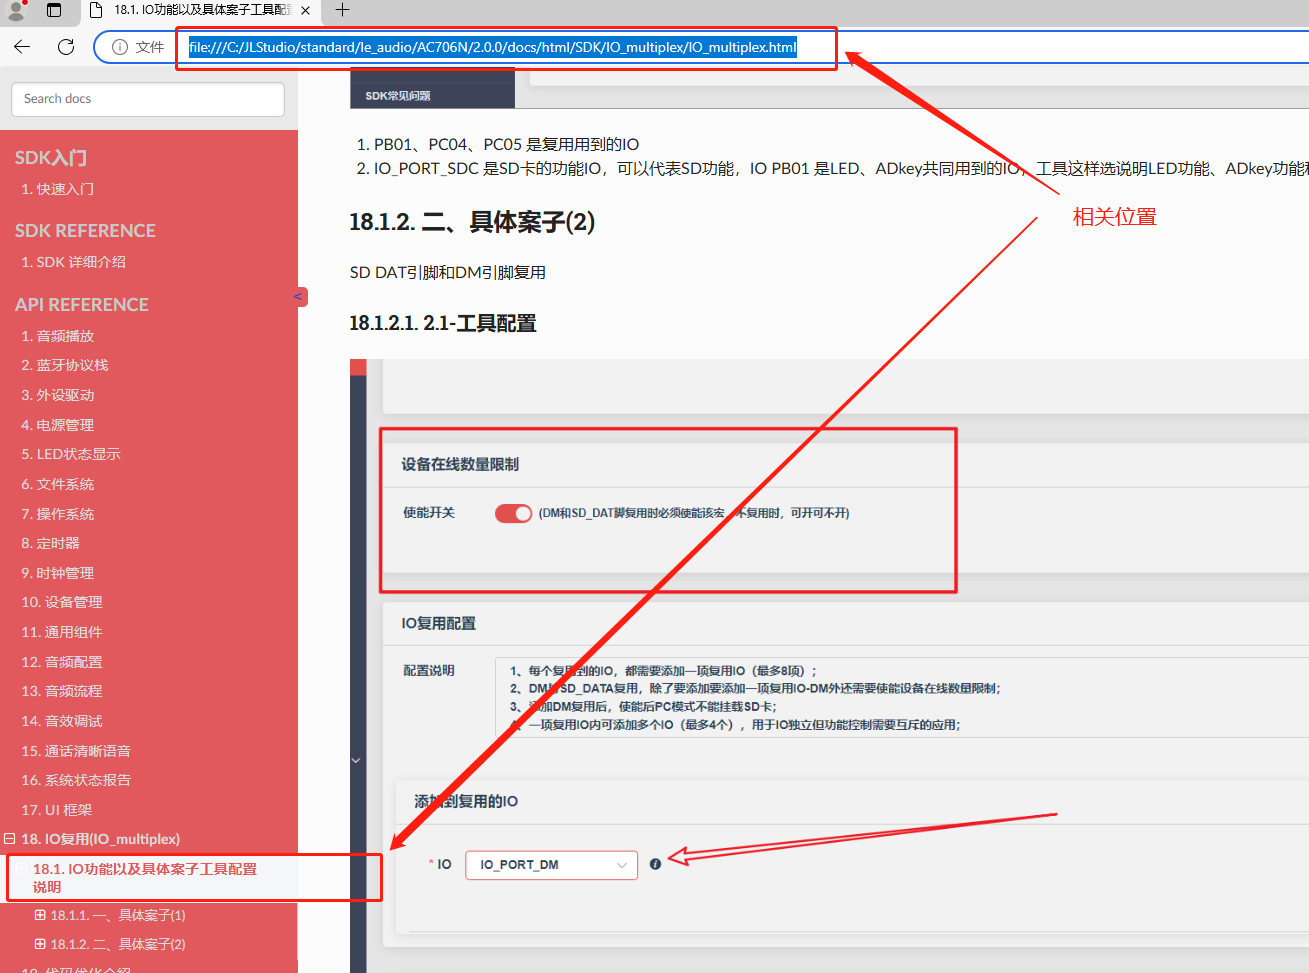Close the 18.1. IO功能 browser tab

[305, 10]
